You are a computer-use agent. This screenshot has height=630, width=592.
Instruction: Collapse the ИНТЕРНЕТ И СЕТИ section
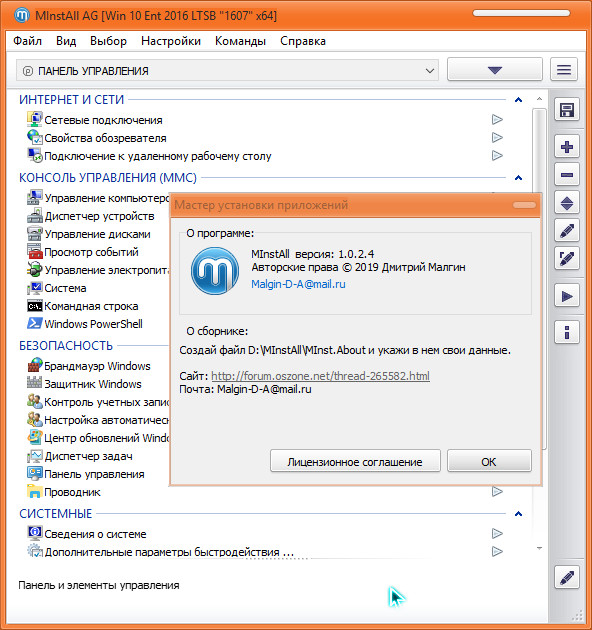[x=518, y=100]
